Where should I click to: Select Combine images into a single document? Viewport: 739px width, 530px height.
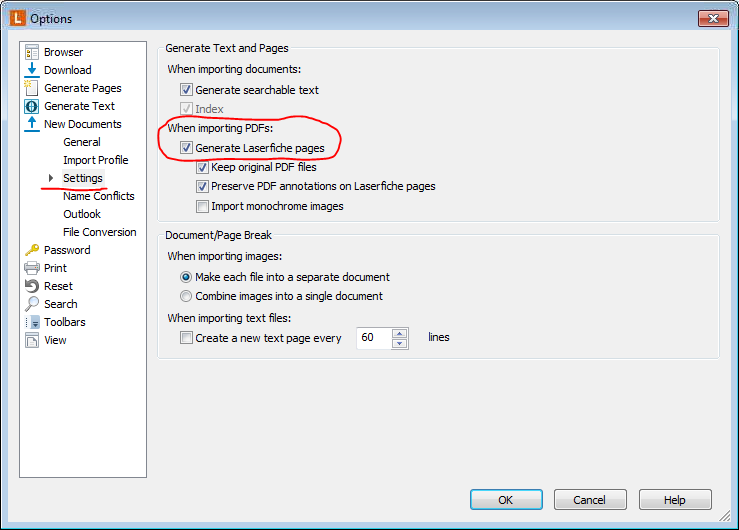[x=186, y=296]
